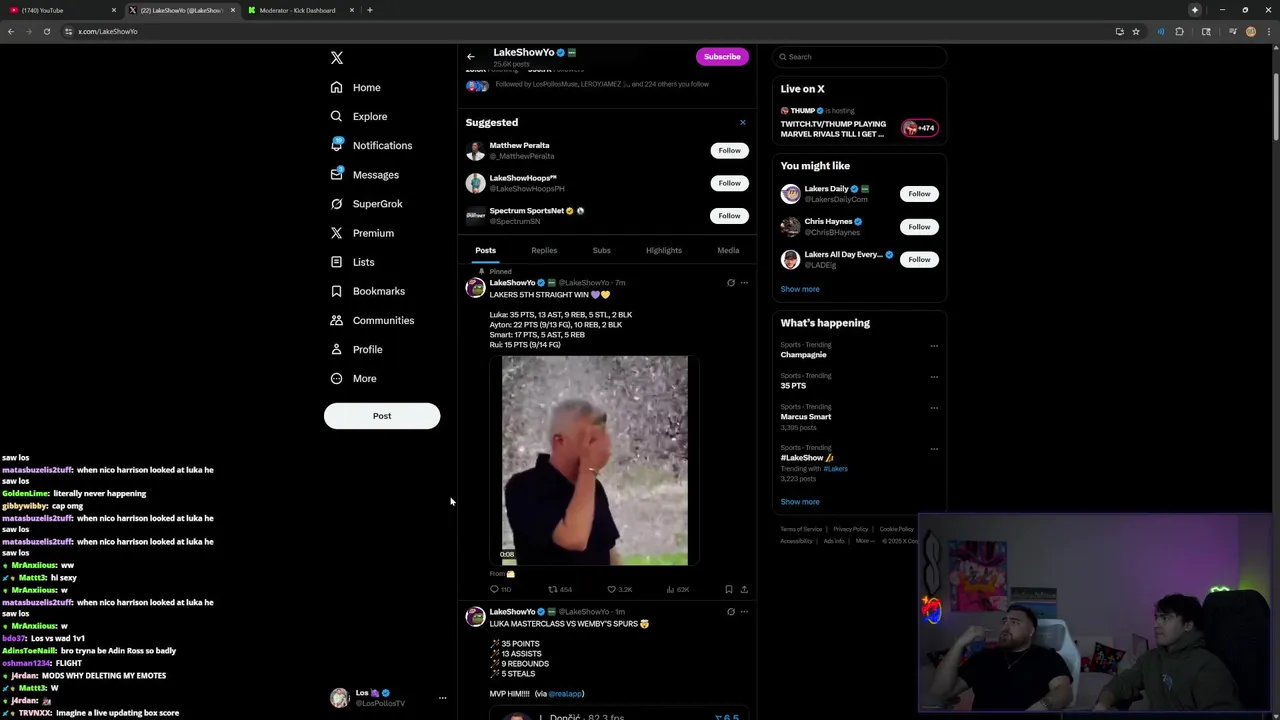Open a new browser tab

click(370, 10)
